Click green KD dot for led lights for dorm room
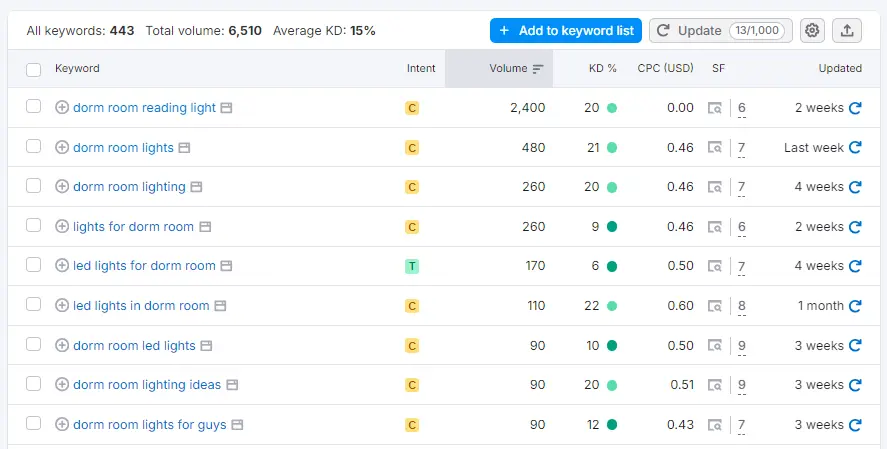The image size is (887, 449). pos(612,267)
